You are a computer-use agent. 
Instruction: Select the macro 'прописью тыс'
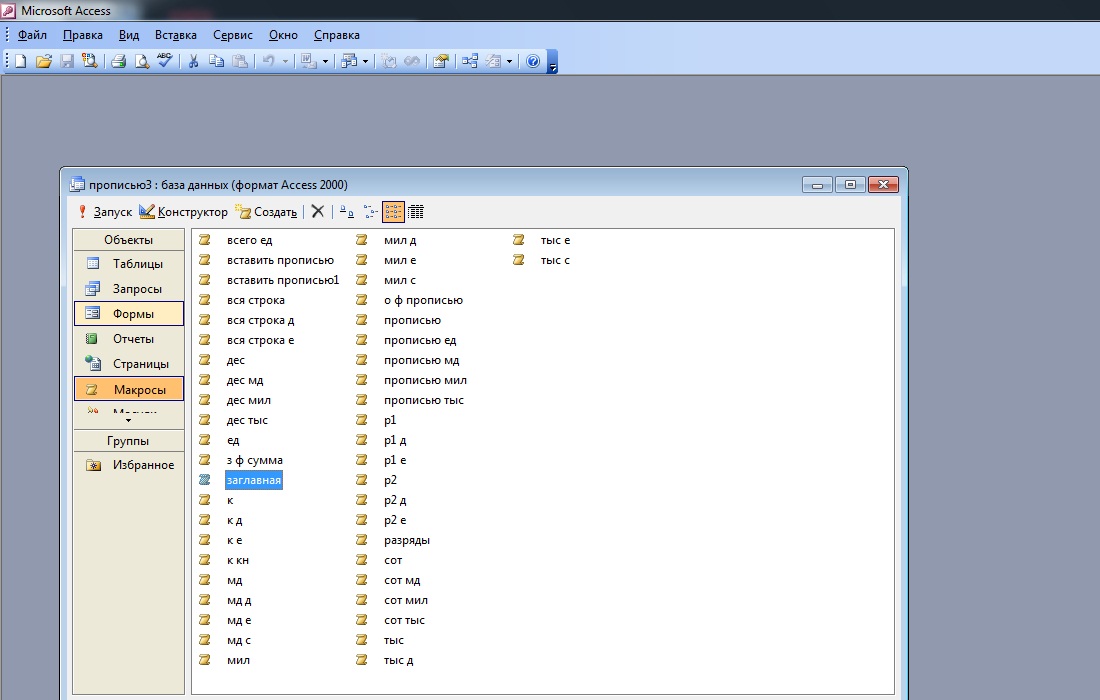click(424, 401)
